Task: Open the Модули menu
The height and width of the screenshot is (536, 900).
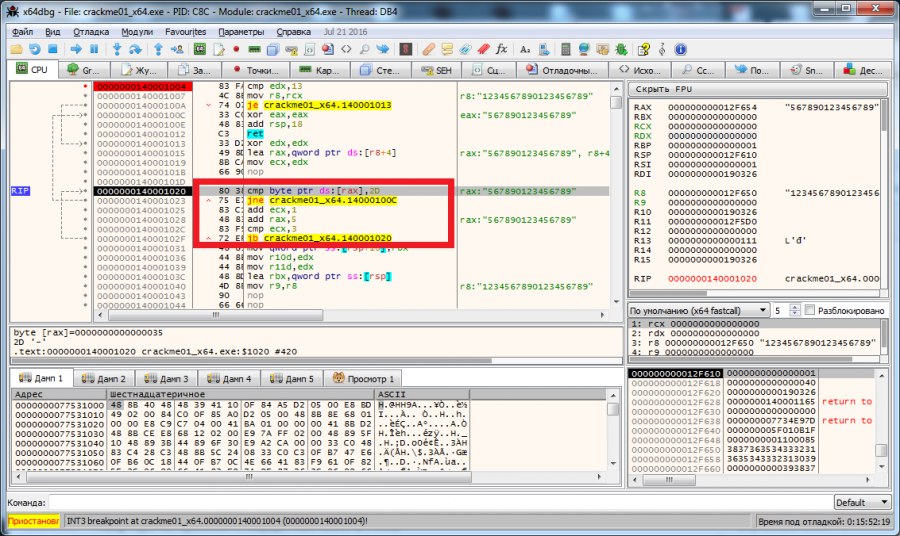Action: [x=137, y=32]
